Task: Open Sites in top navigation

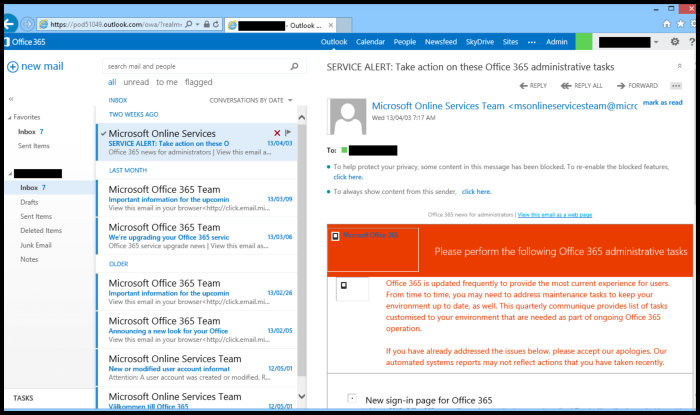Action: (510, 42)
